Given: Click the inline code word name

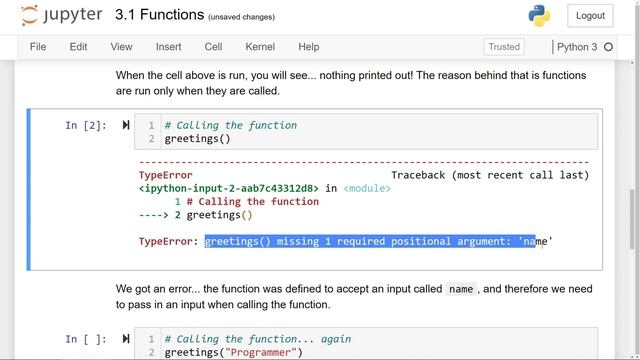Looking at the screenshot, I should point(461,289).
